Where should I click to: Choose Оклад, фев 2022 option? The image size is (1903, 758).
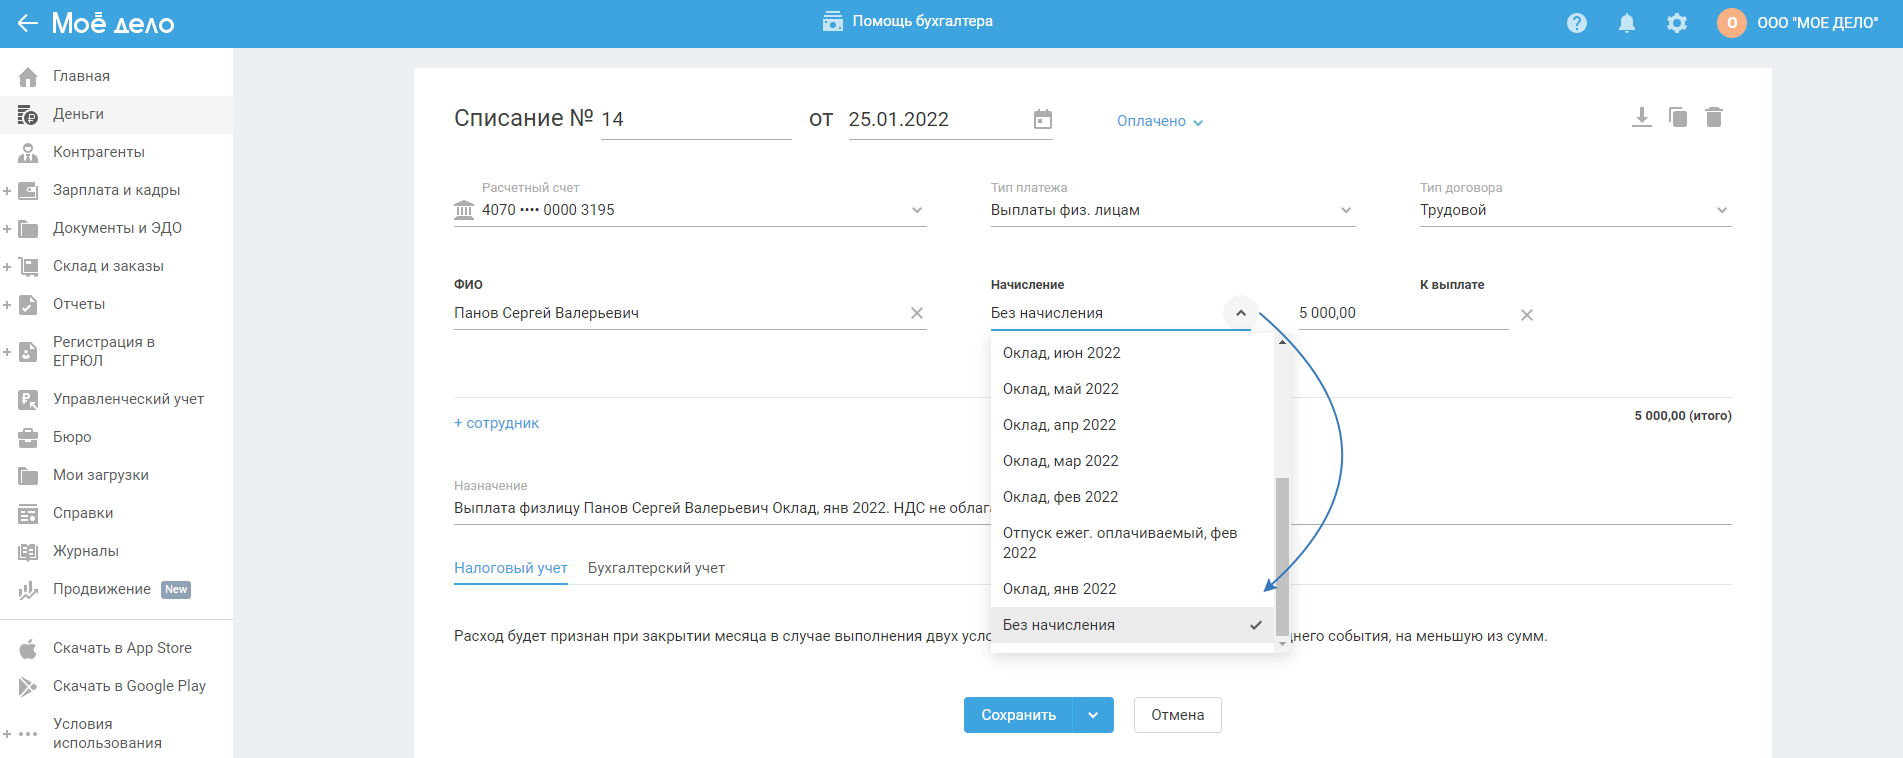[1061, 497]
